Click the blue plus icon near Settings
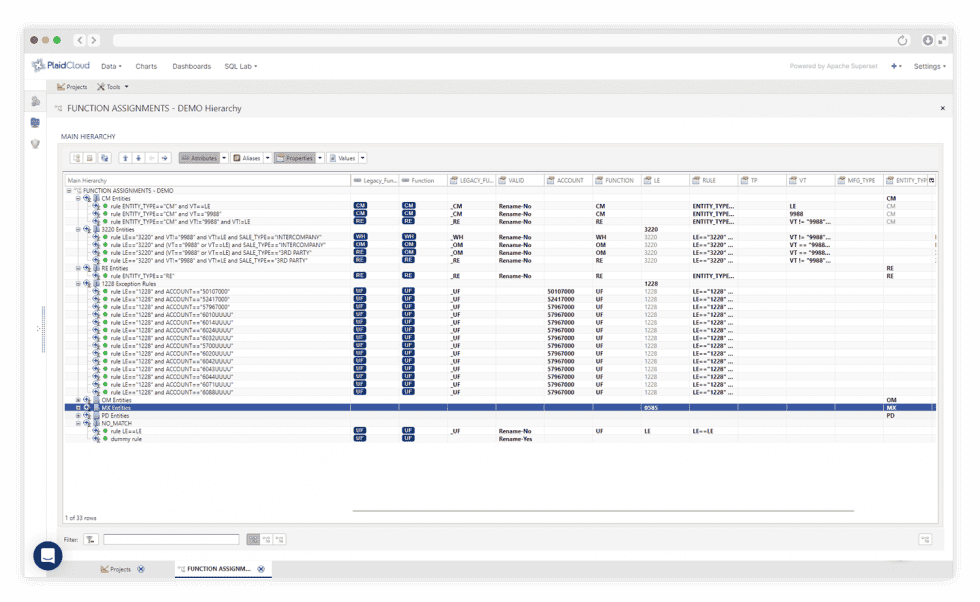Image resolution: width=980 pixels, height=602 pixels. point(896,66)
